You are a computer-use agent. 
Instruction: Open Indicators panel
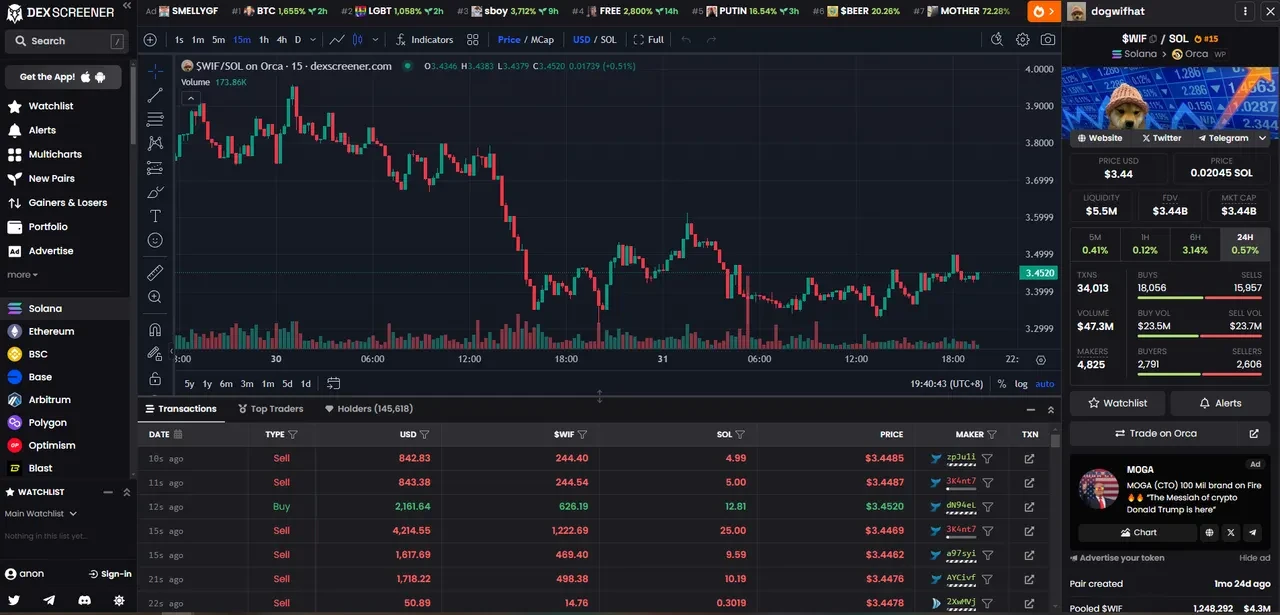click(x=424, y=40)
